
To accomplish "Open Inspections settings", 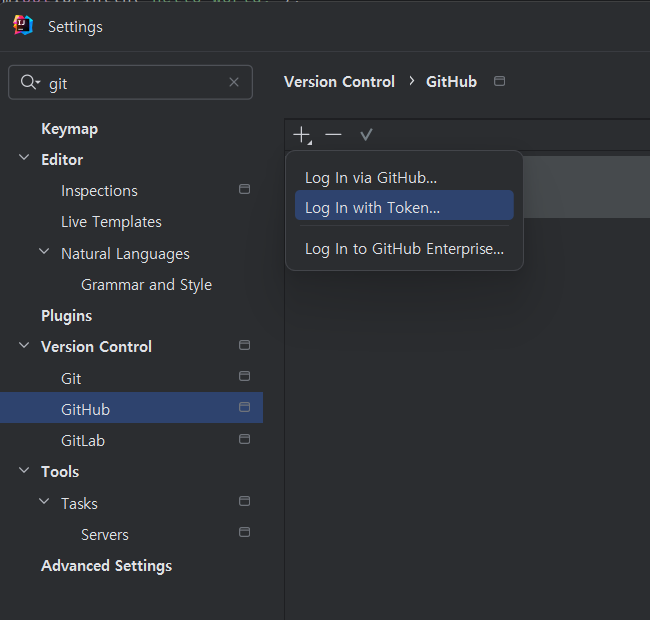I will pyautogui.click(x=99, y=191).
